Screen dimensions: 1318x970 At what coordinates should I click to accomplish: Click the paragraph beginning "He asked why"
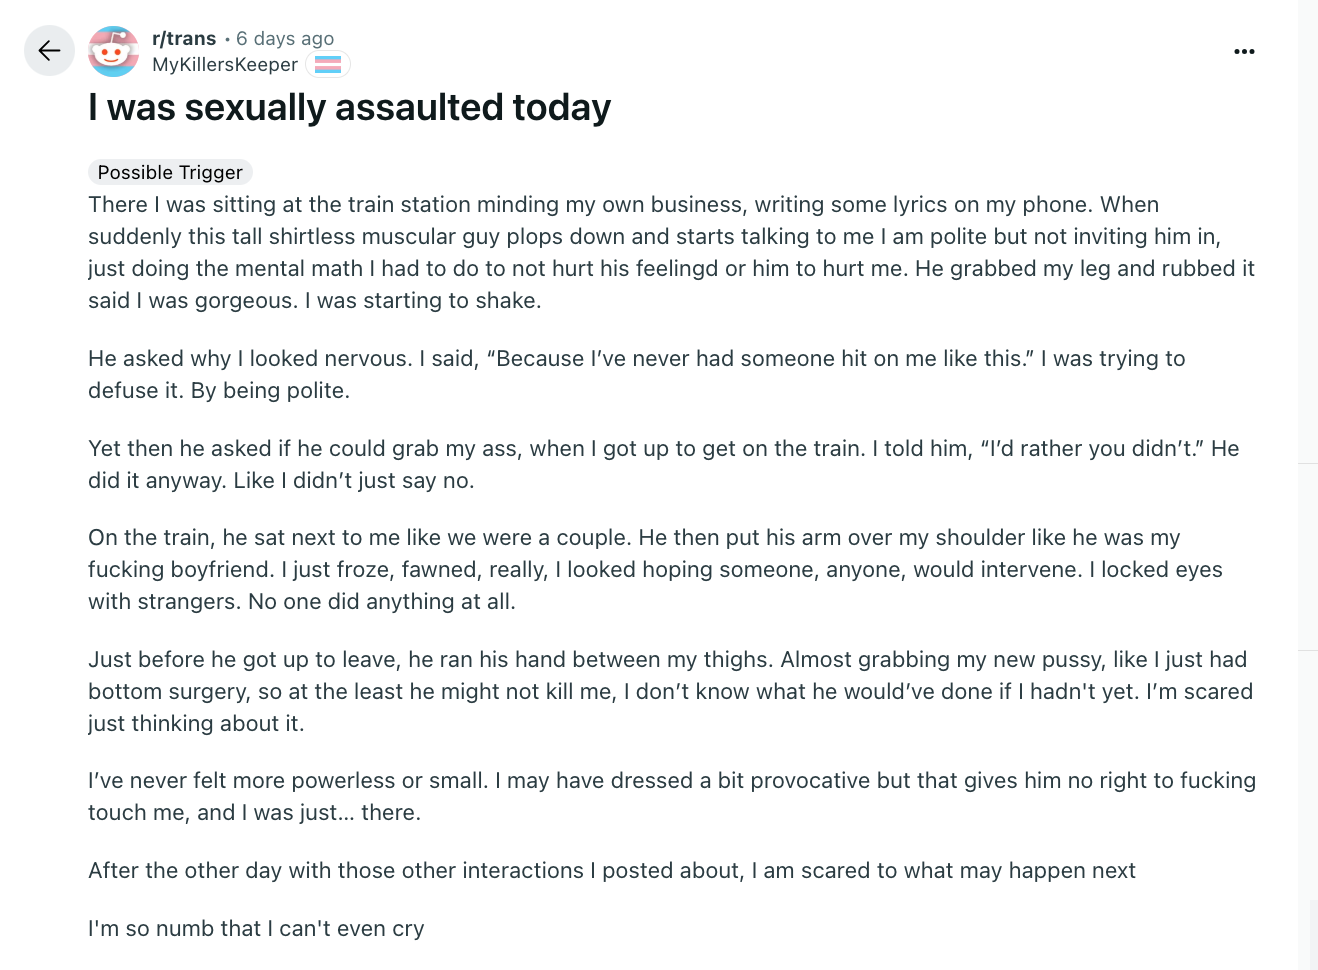point(637,374)
